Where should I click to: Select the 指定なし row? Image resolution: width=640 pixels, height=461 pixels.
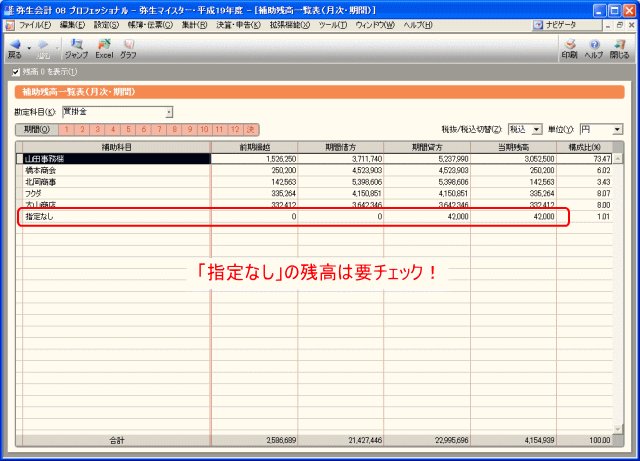314,217
